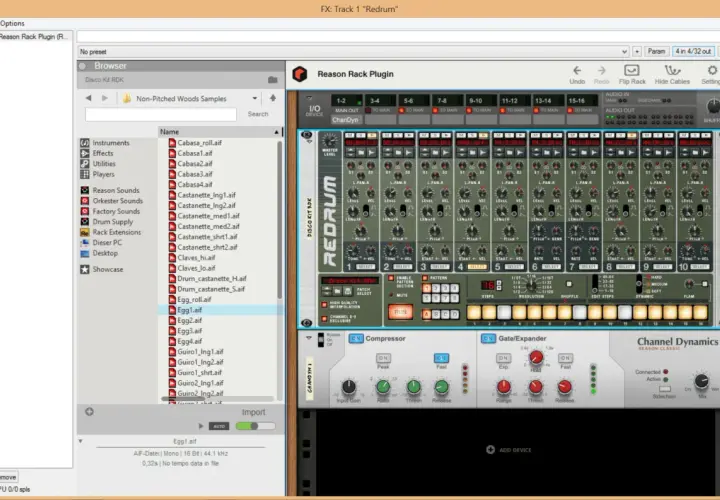Collapse the Channel Dynamics device

pyautogui.click(x=309, y=338)
